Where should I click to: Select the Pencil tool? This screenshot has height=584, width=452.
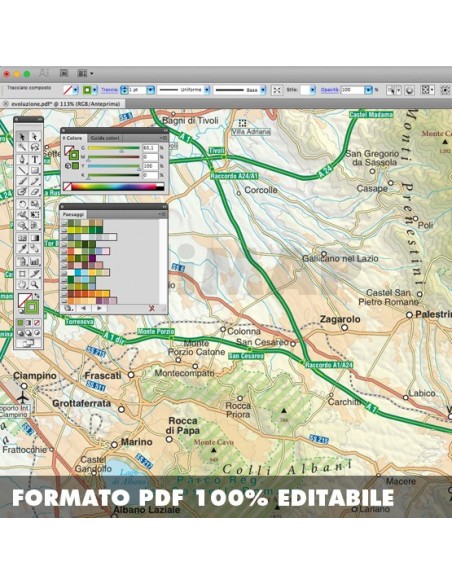[x=35, y=181]
